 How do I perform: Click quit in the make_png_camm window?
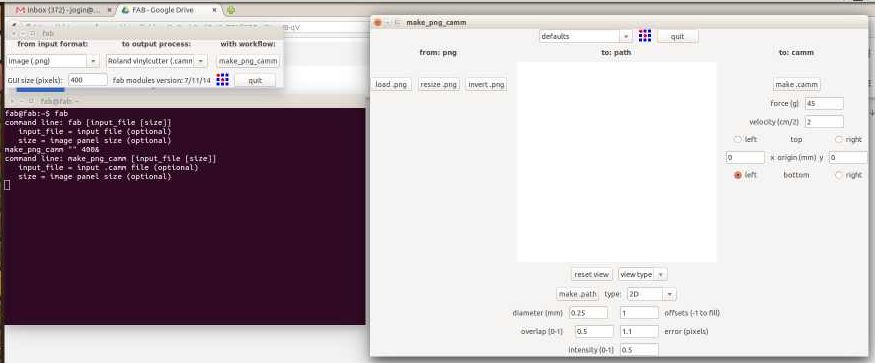point(677,36)
